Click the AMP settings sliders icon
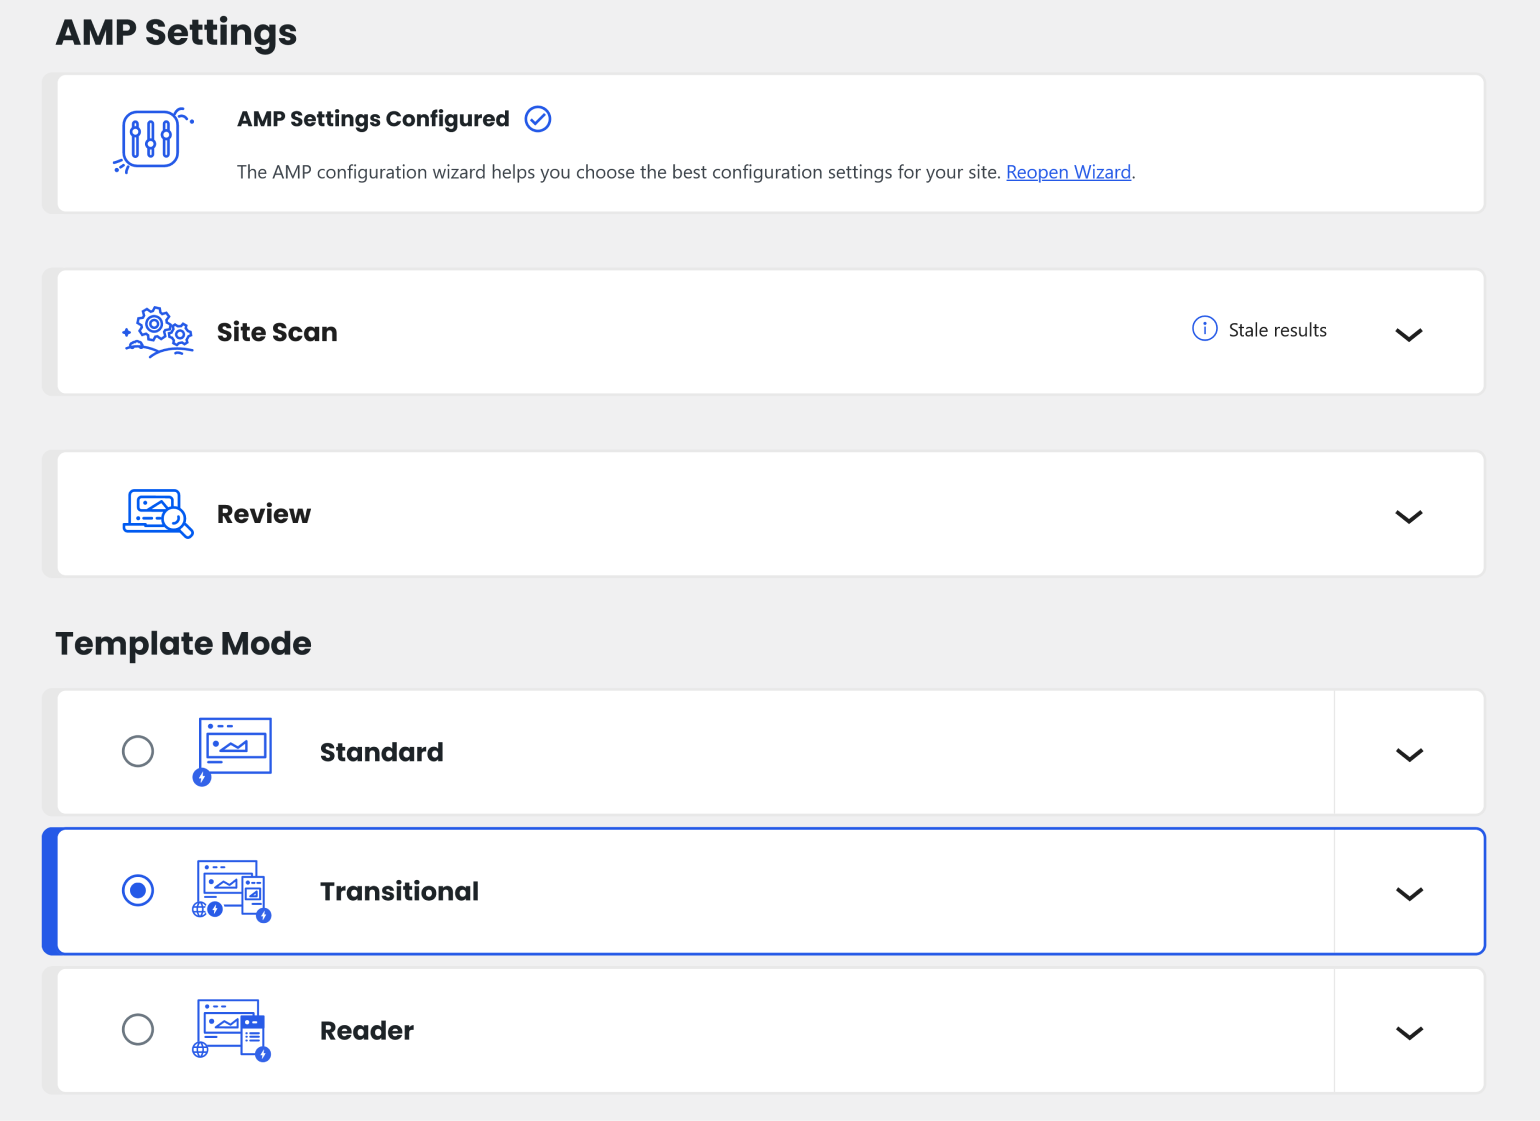This screenshot has width=1540, height=1121. coord(153,140)
